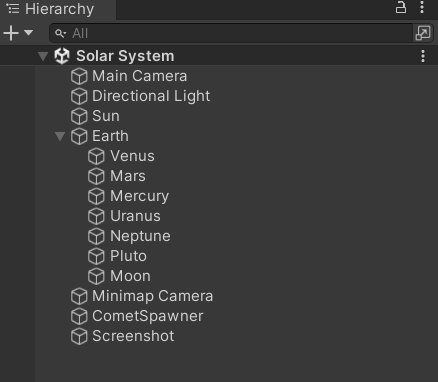The image size is (438, 382).
Task: Click the Hierarchy search field
Action: (x=231, y=33)
